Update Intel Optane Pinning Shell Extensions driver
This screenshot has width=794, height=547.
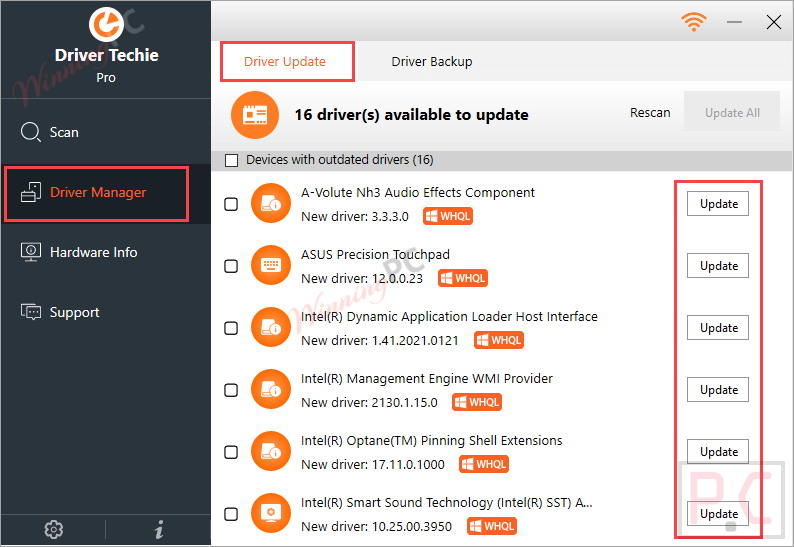[718, 451]
